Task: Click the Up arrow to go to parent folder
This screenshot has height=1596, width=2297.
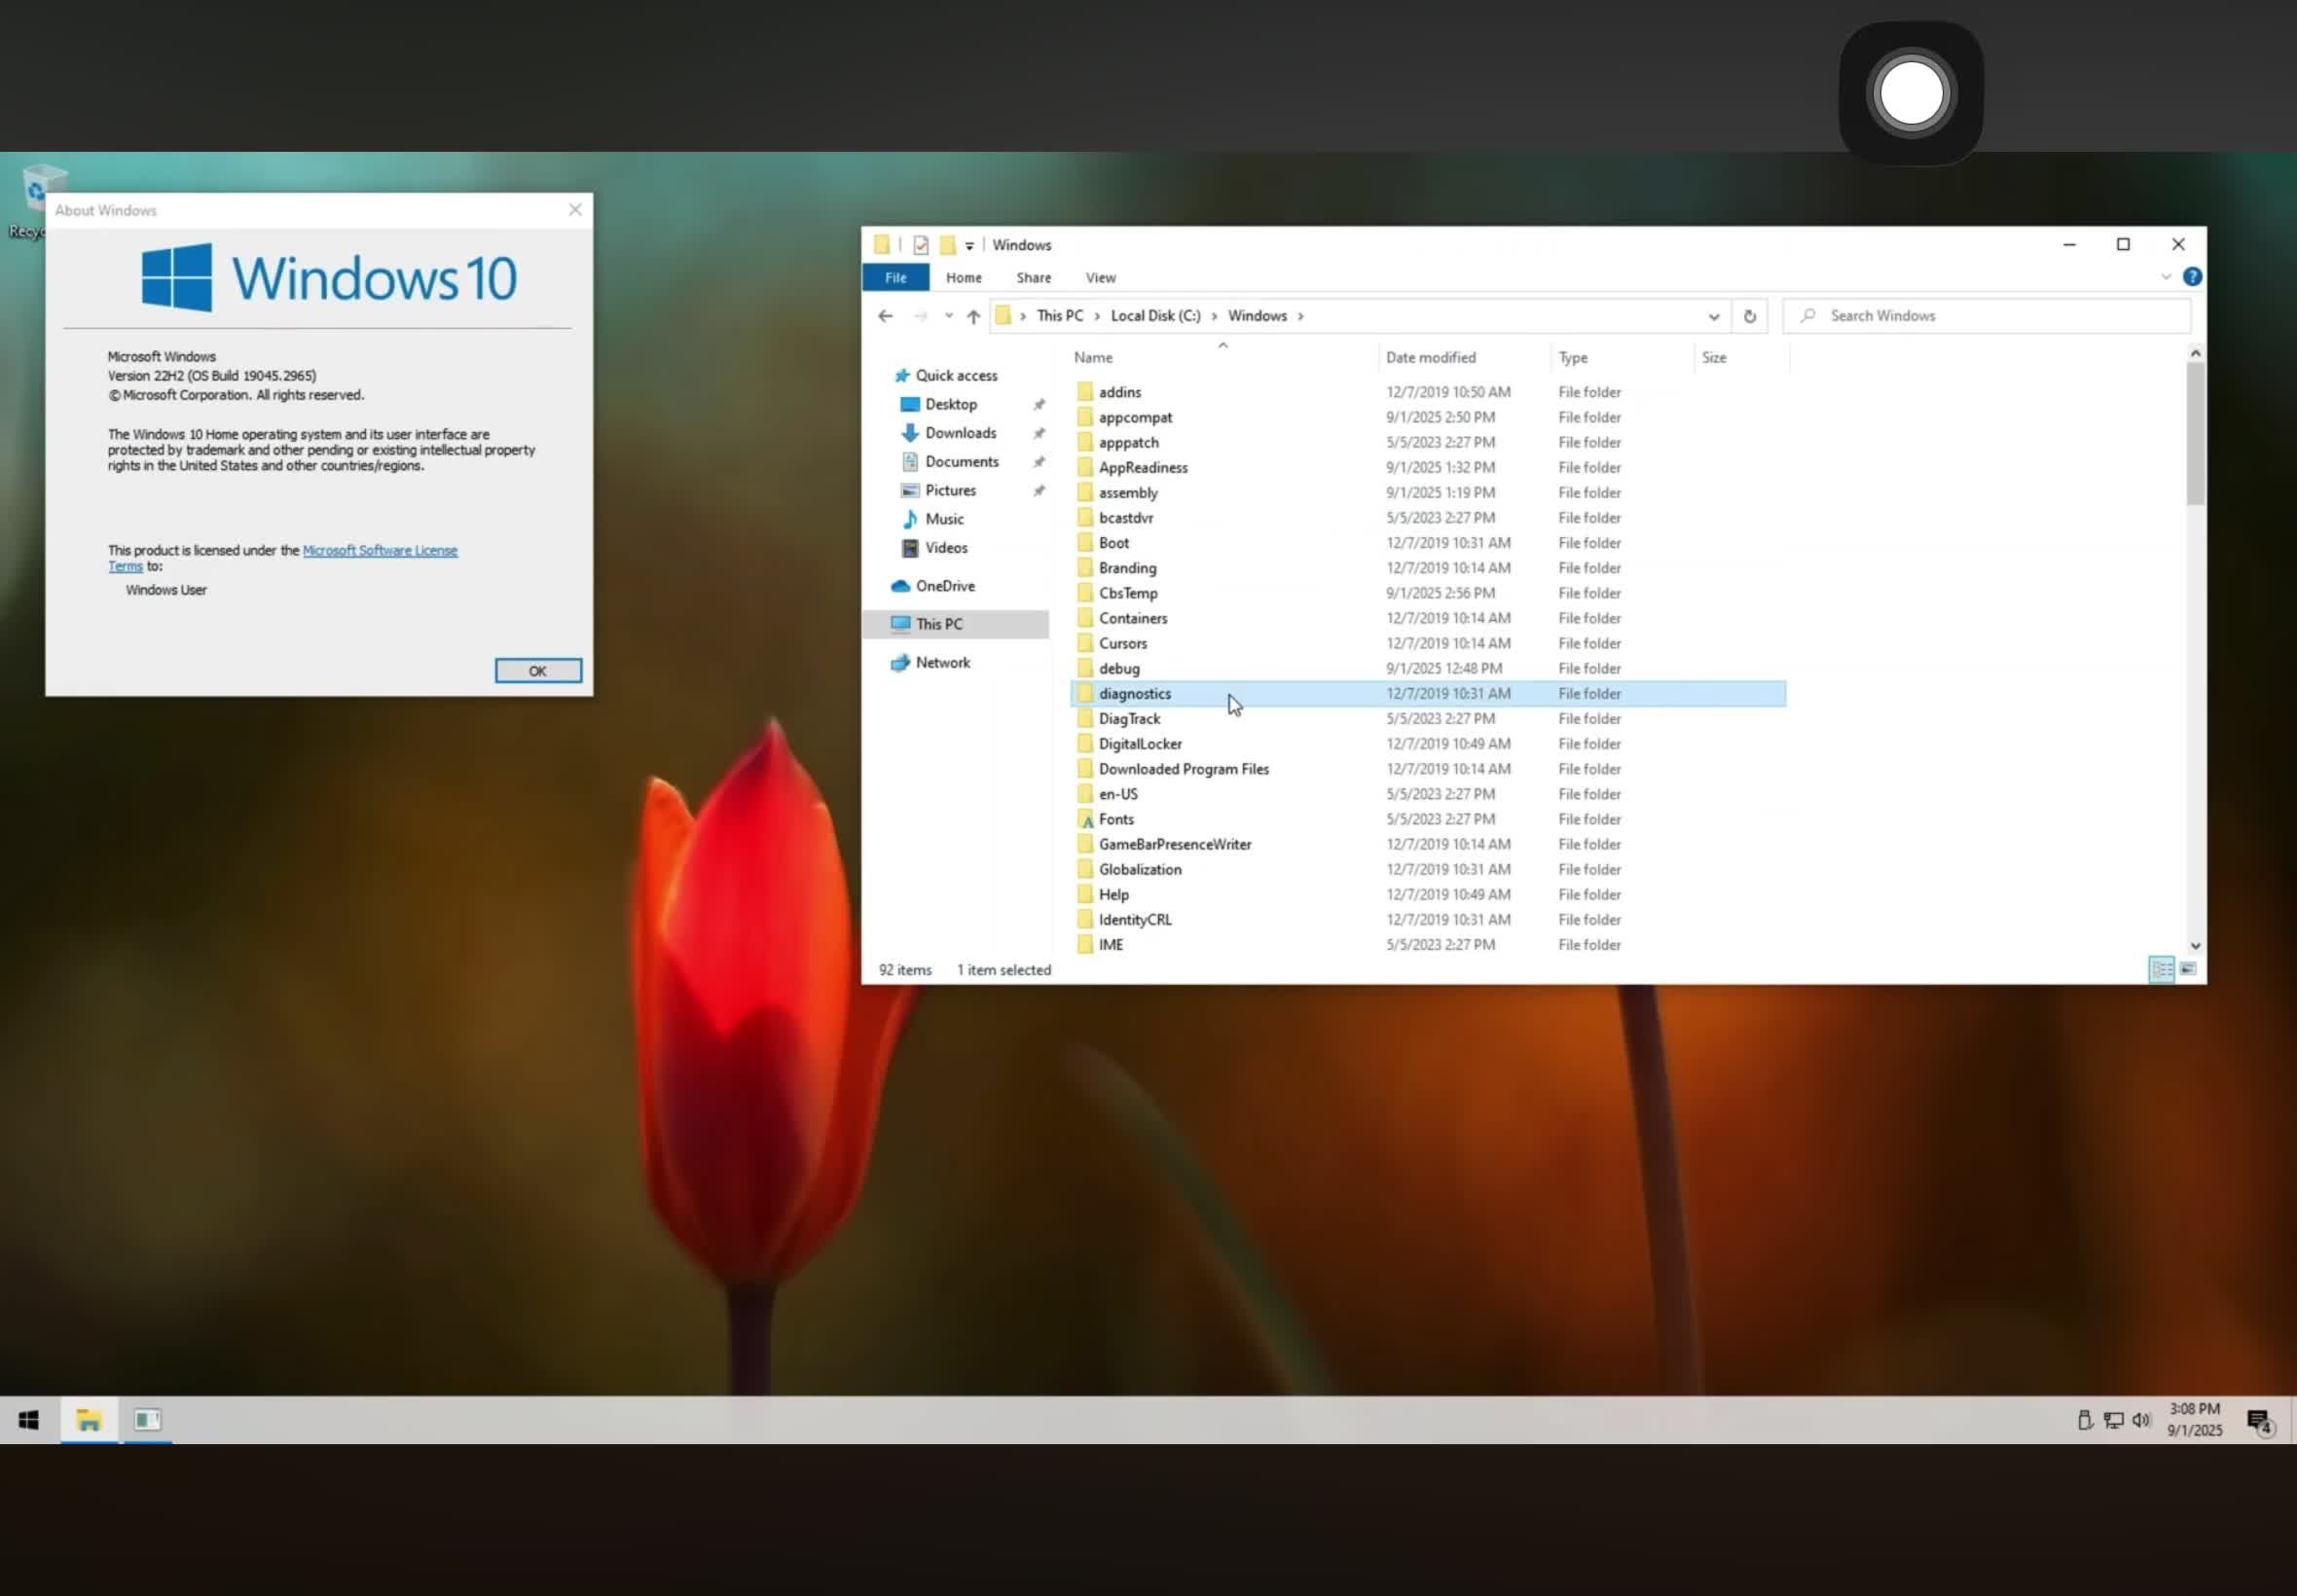Action: tap(972, 316)
